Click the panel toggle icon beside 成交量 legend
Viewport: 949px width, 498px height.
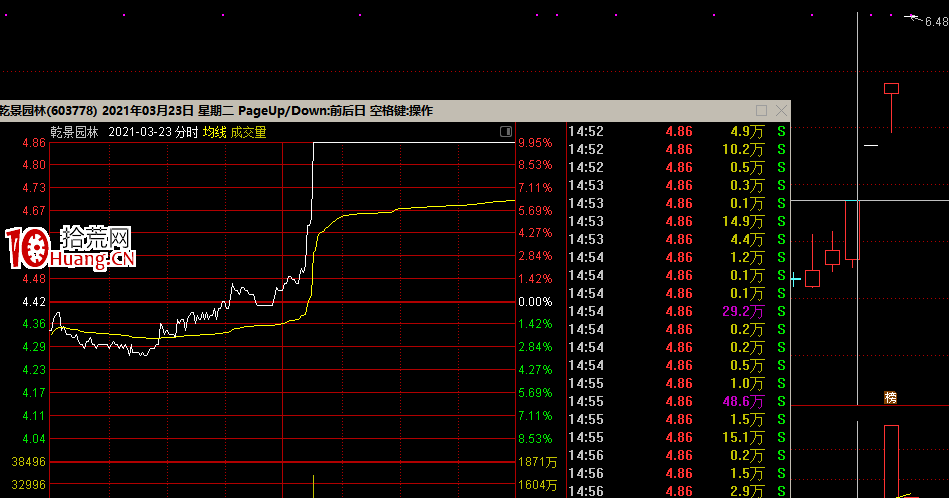[x=506, y=132]
